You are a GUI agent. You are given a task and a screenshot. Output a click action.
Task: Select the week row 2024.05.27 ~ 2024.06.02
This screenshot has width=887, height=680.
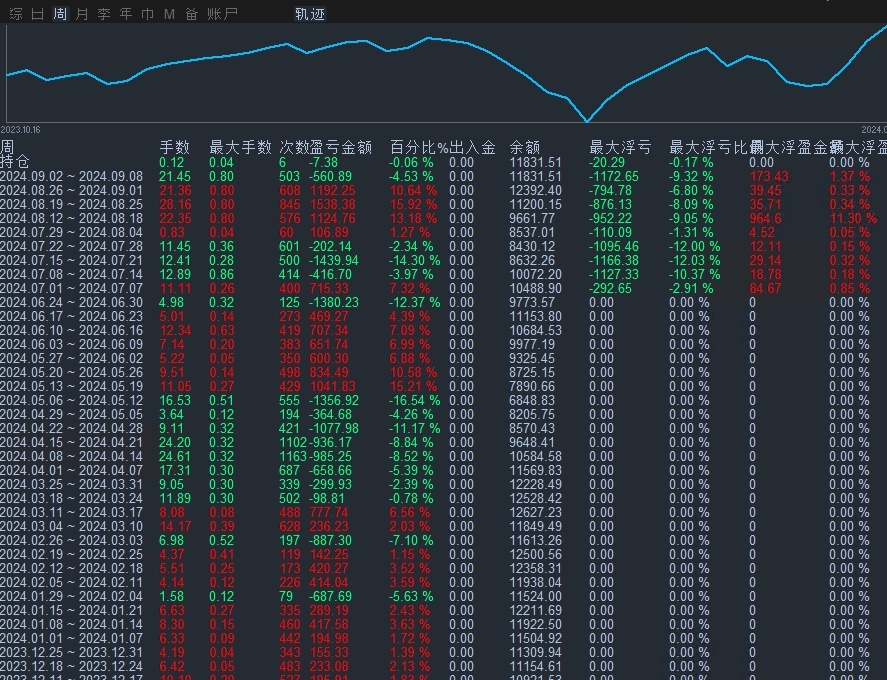(x=444, y=359)
